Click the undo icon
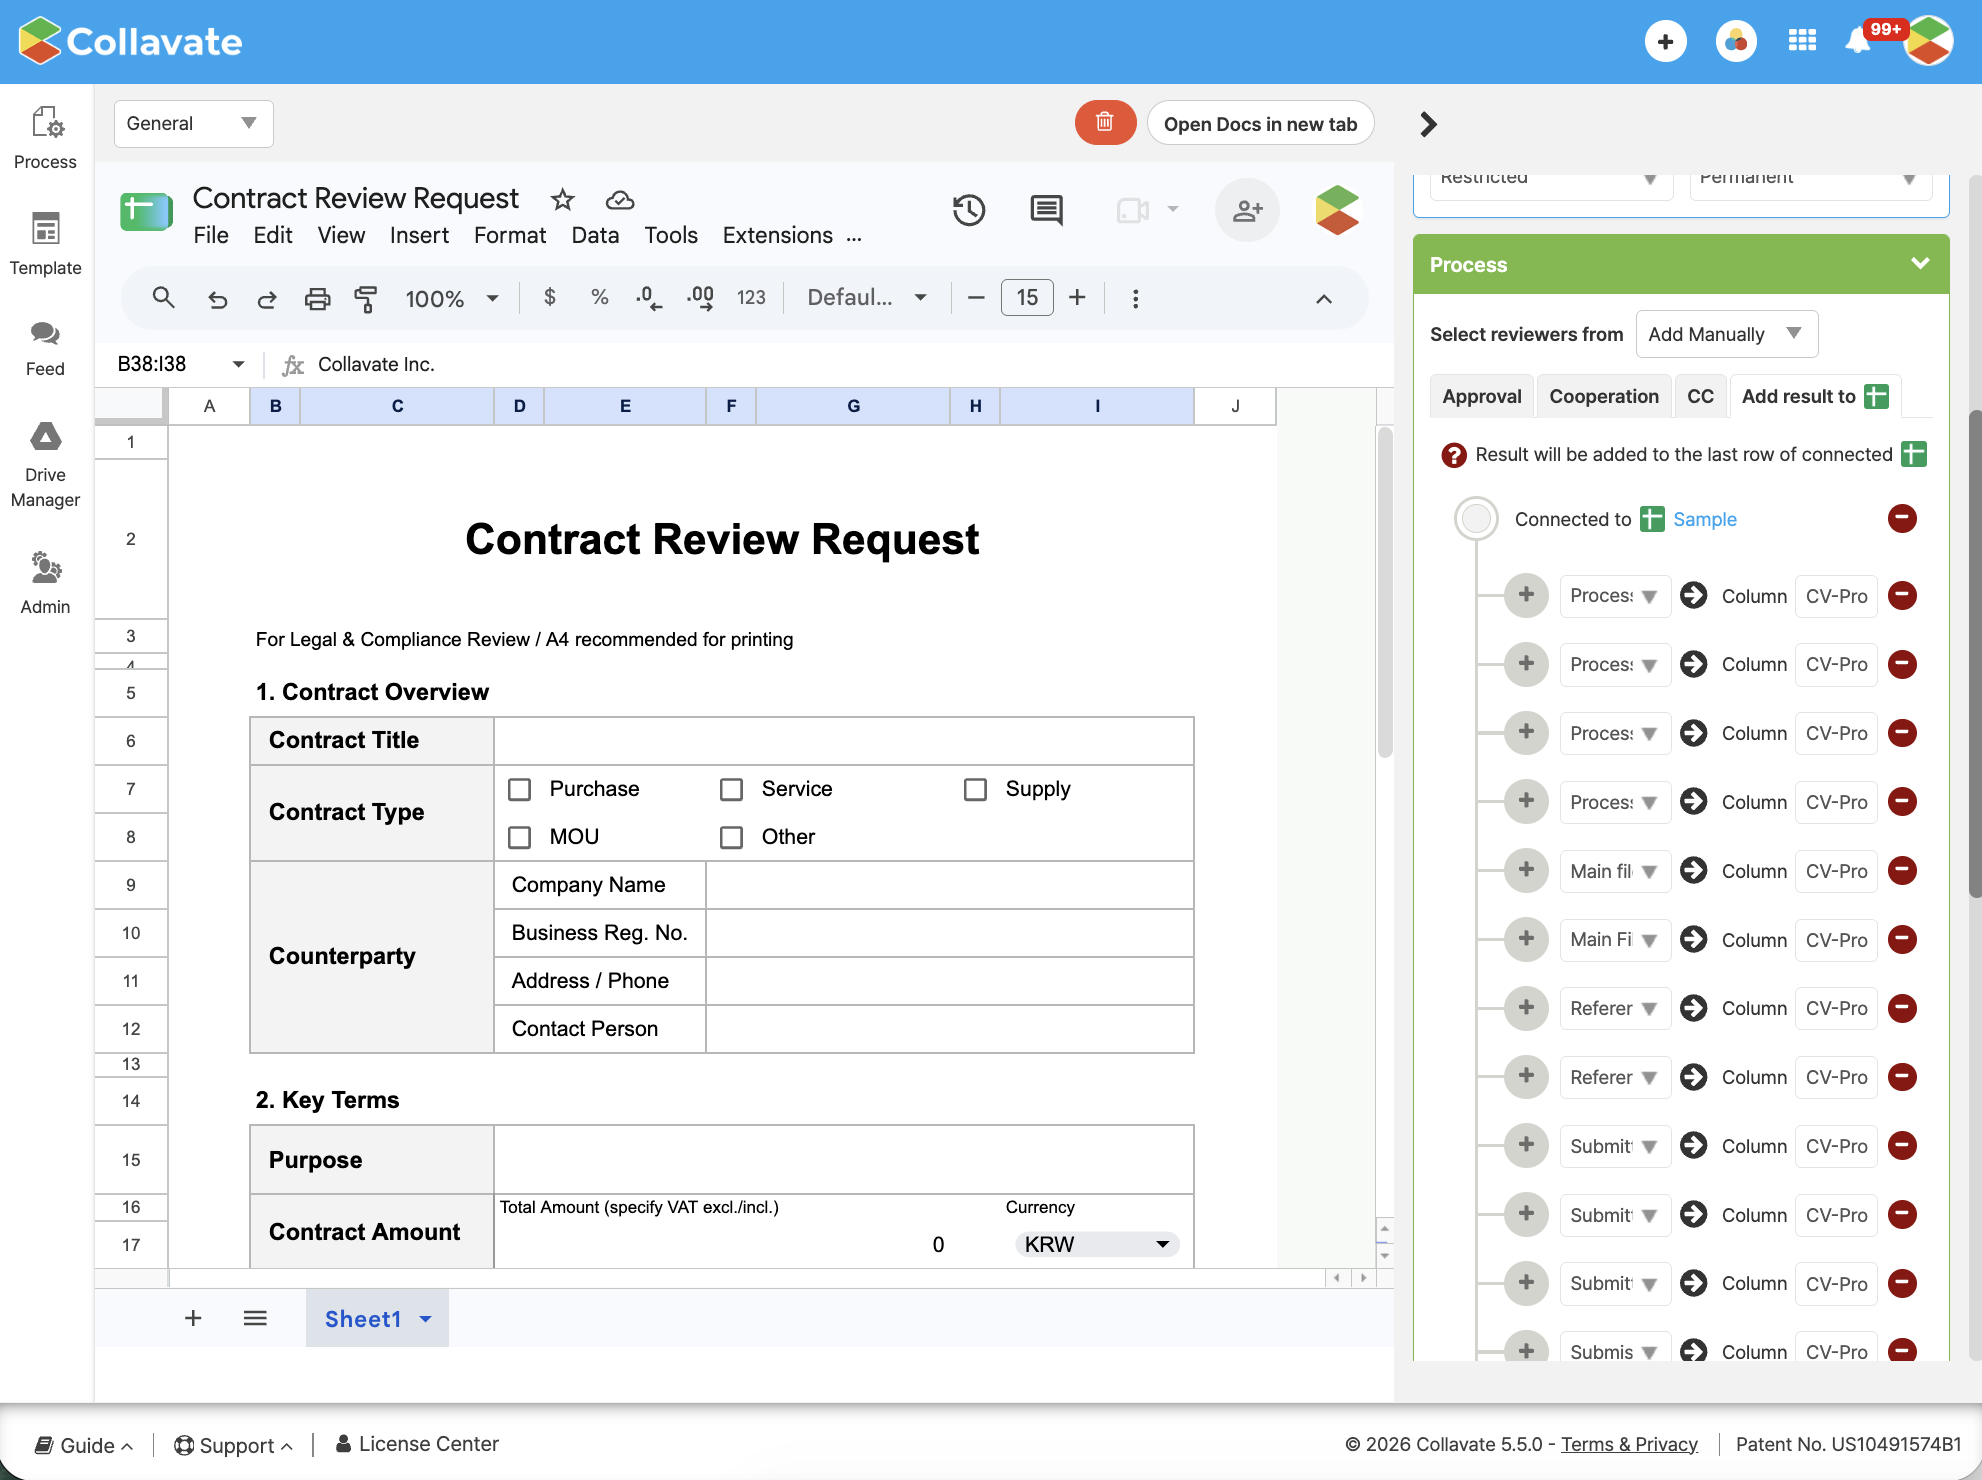1982x1480 pixels. coord(217,298)
